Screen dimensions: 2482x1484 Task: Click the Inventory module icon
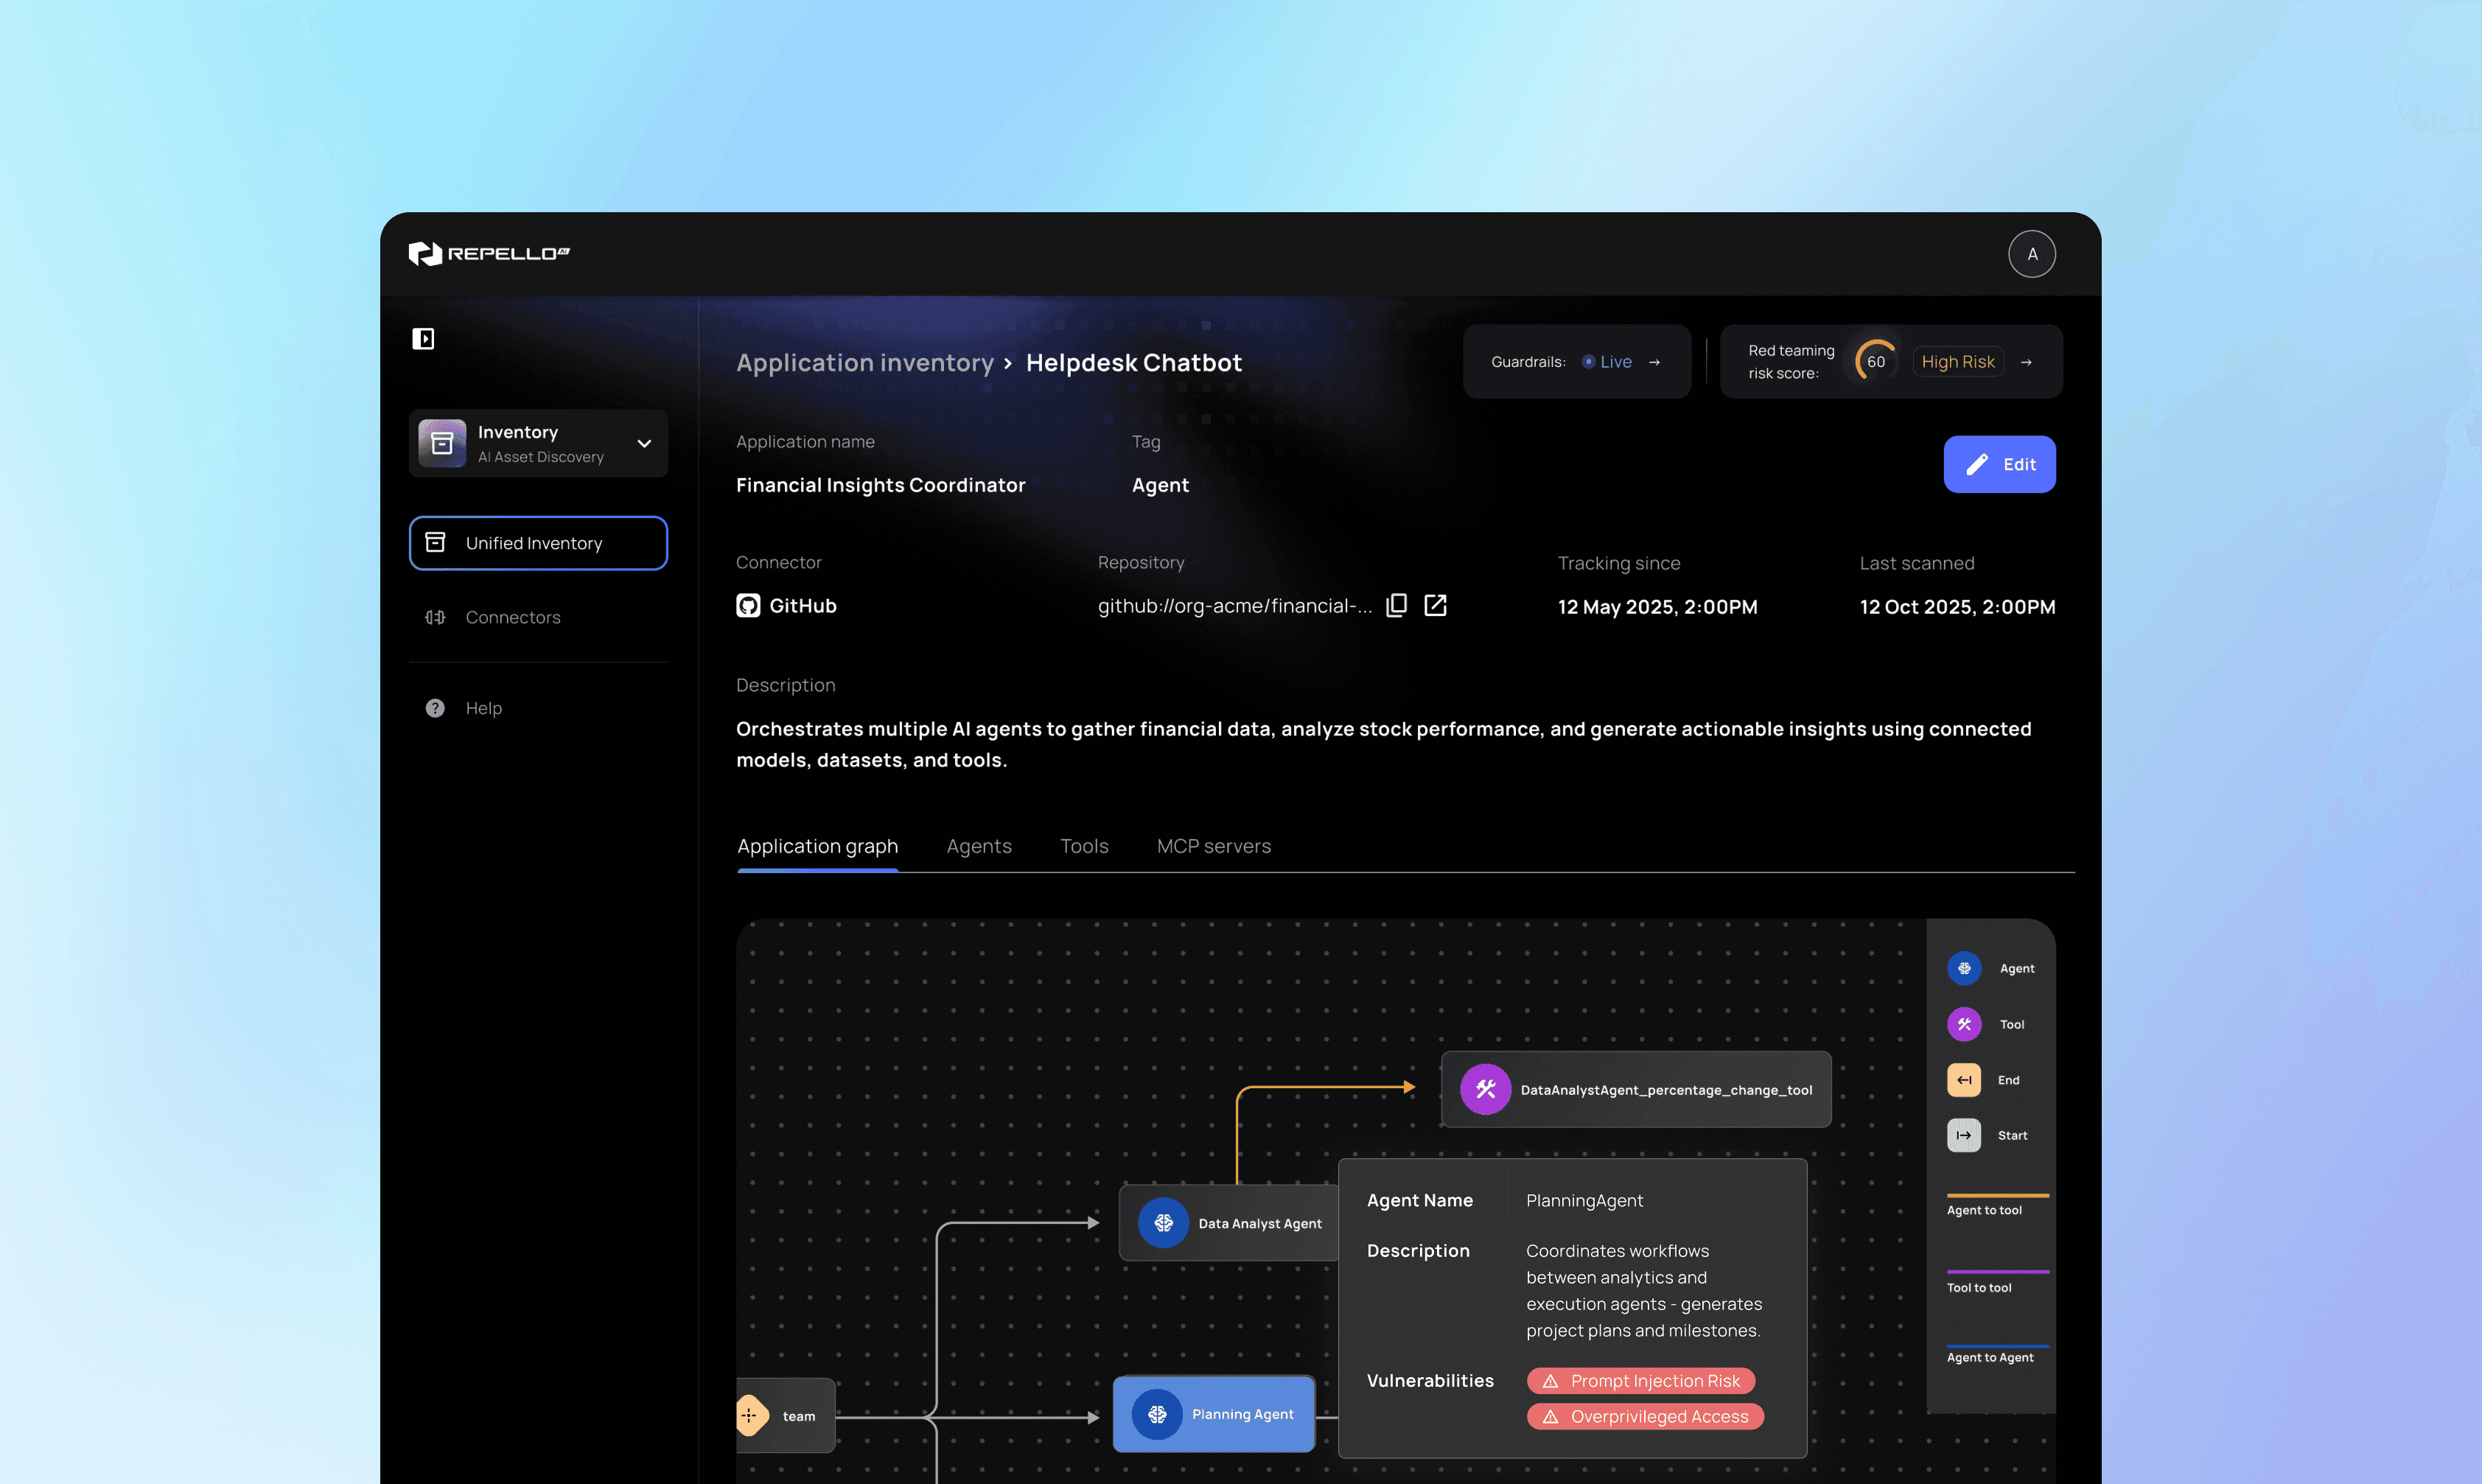coord(442,443)
